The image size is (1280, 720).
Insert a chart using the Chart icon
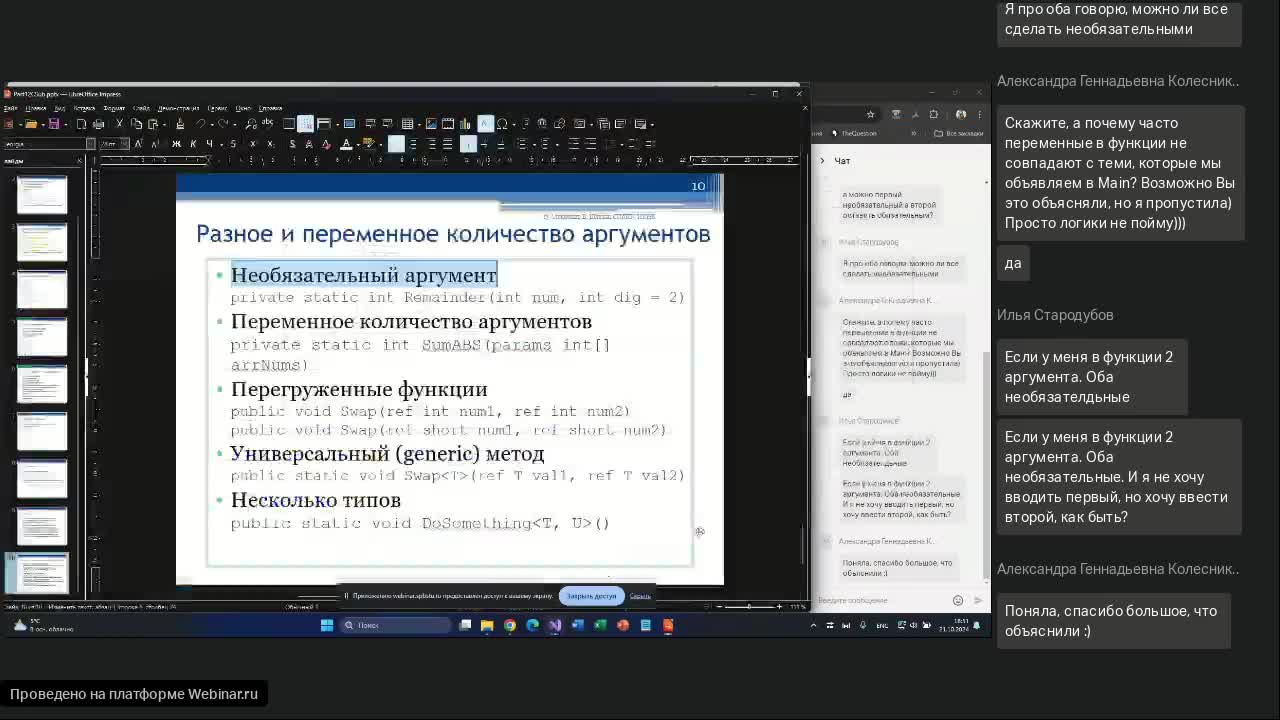pos(465,124)
